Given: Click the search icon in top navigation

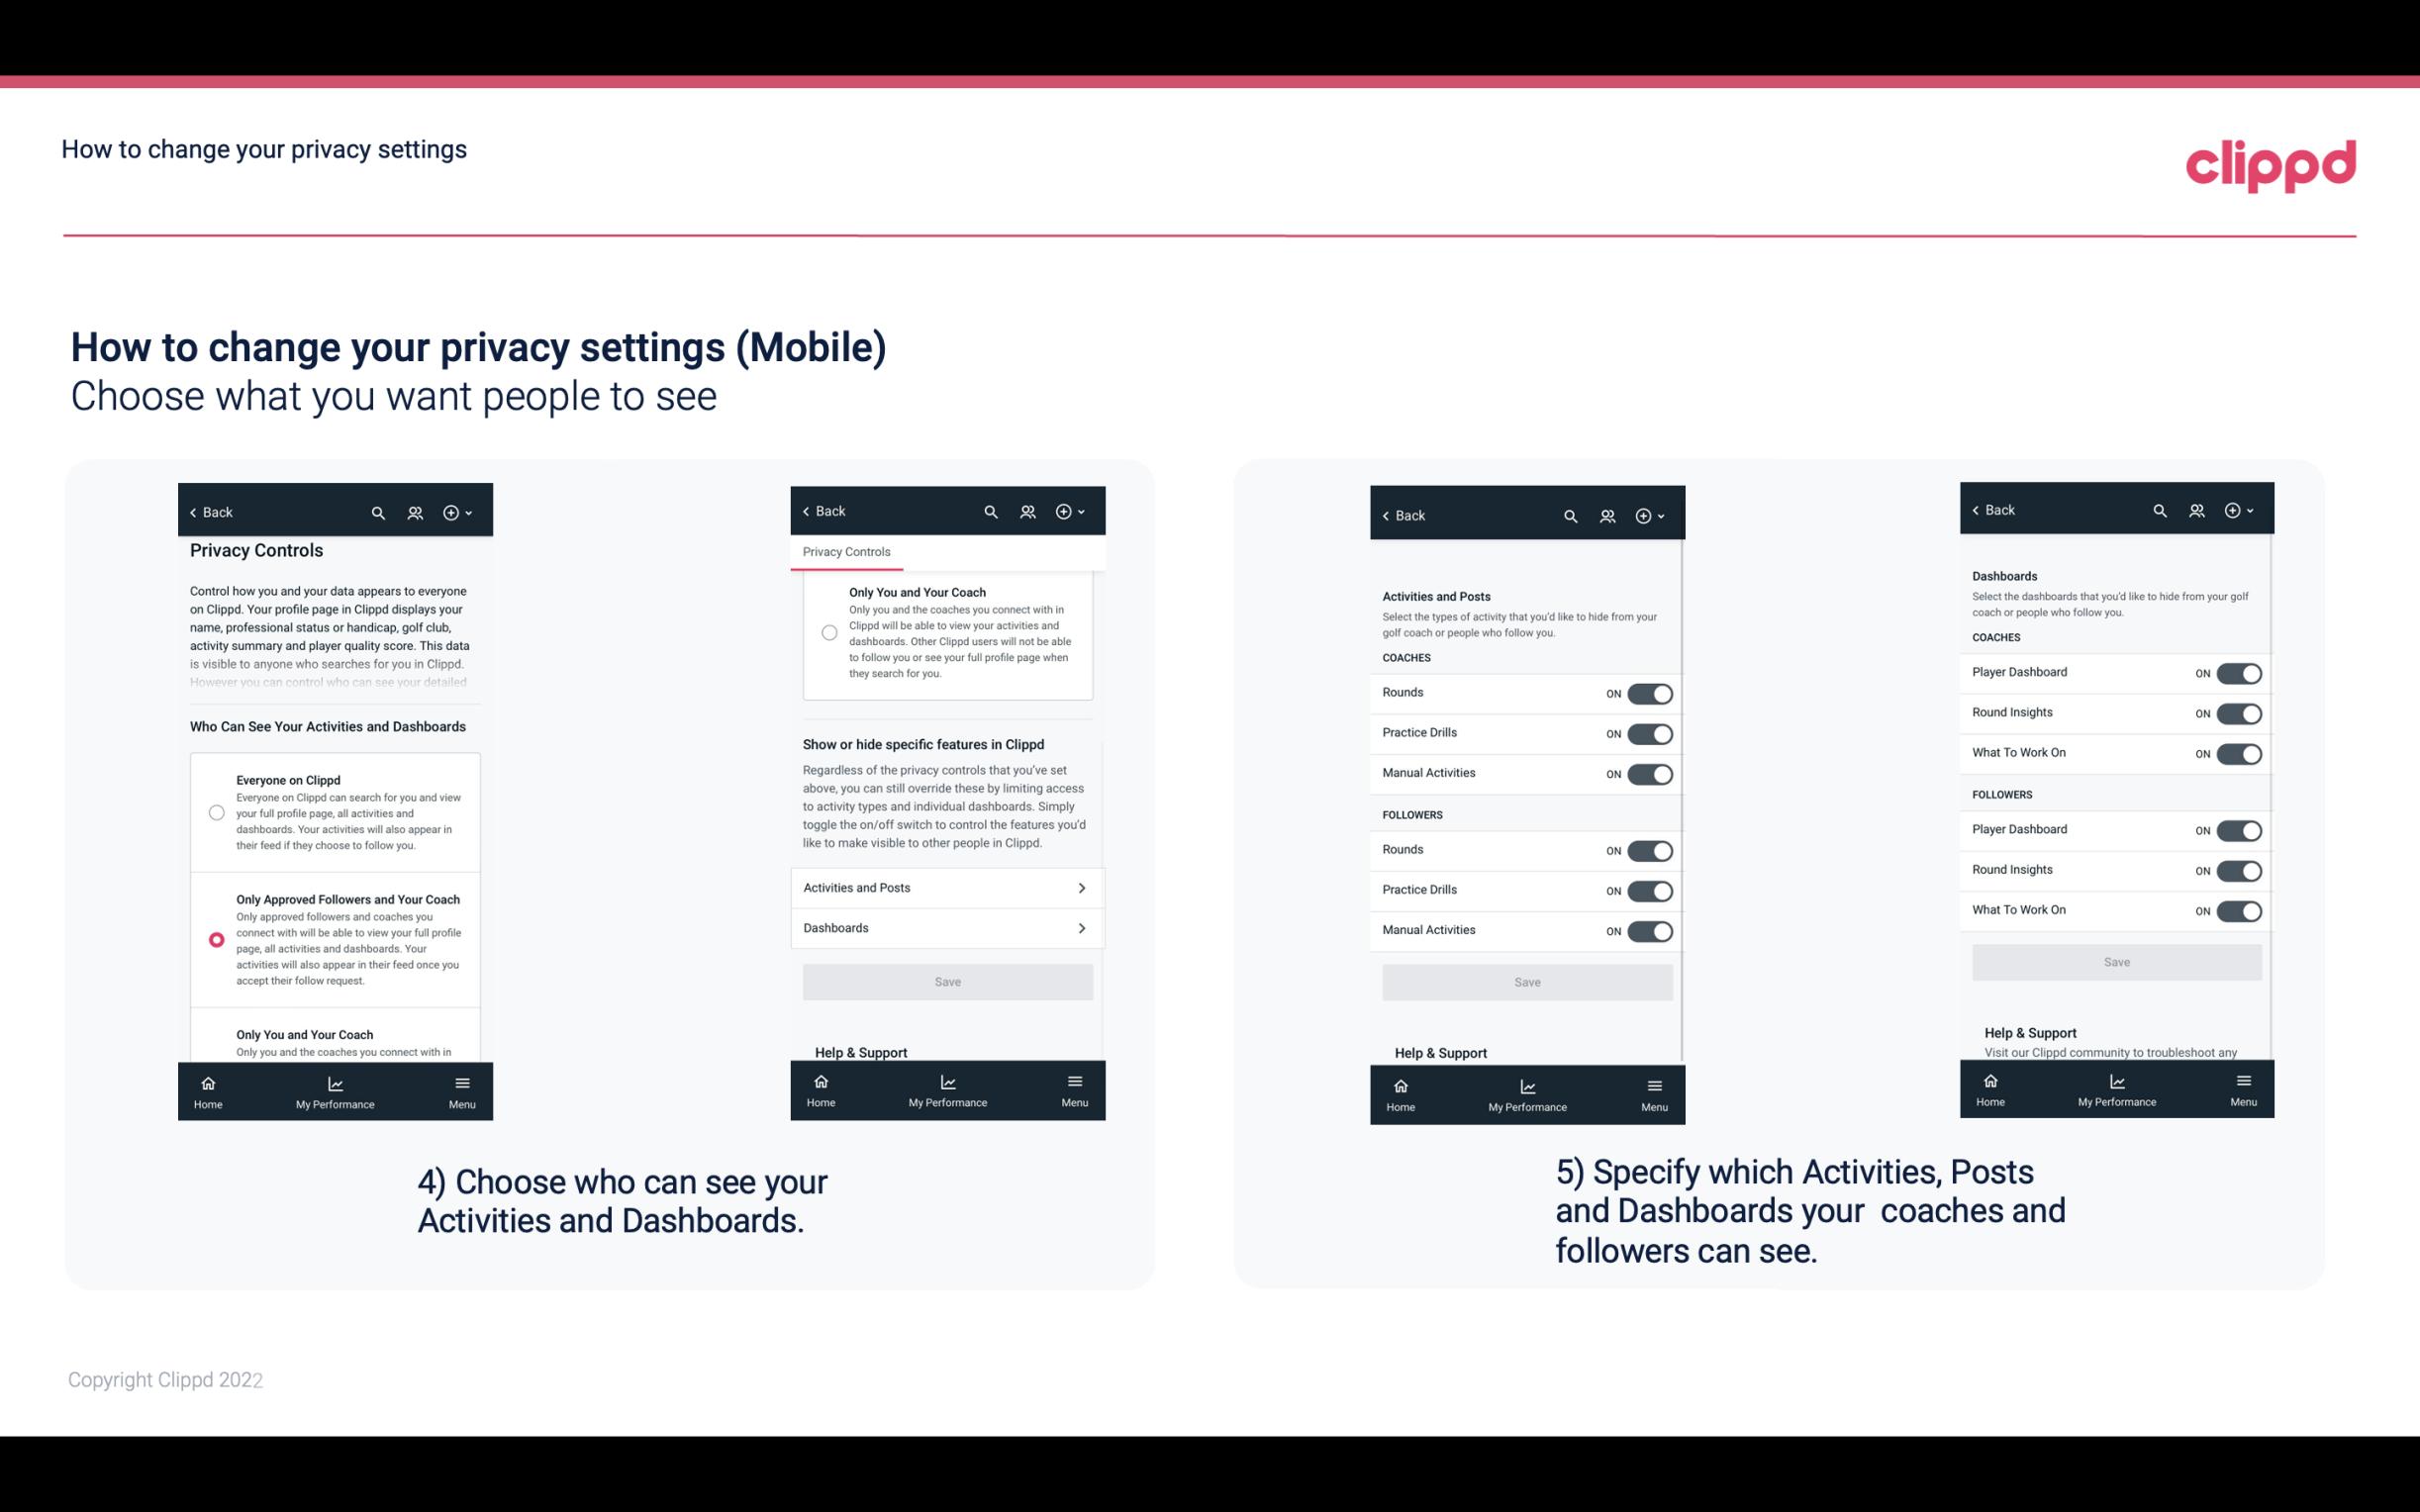Looking at the screenshot, I should (378, 513).
